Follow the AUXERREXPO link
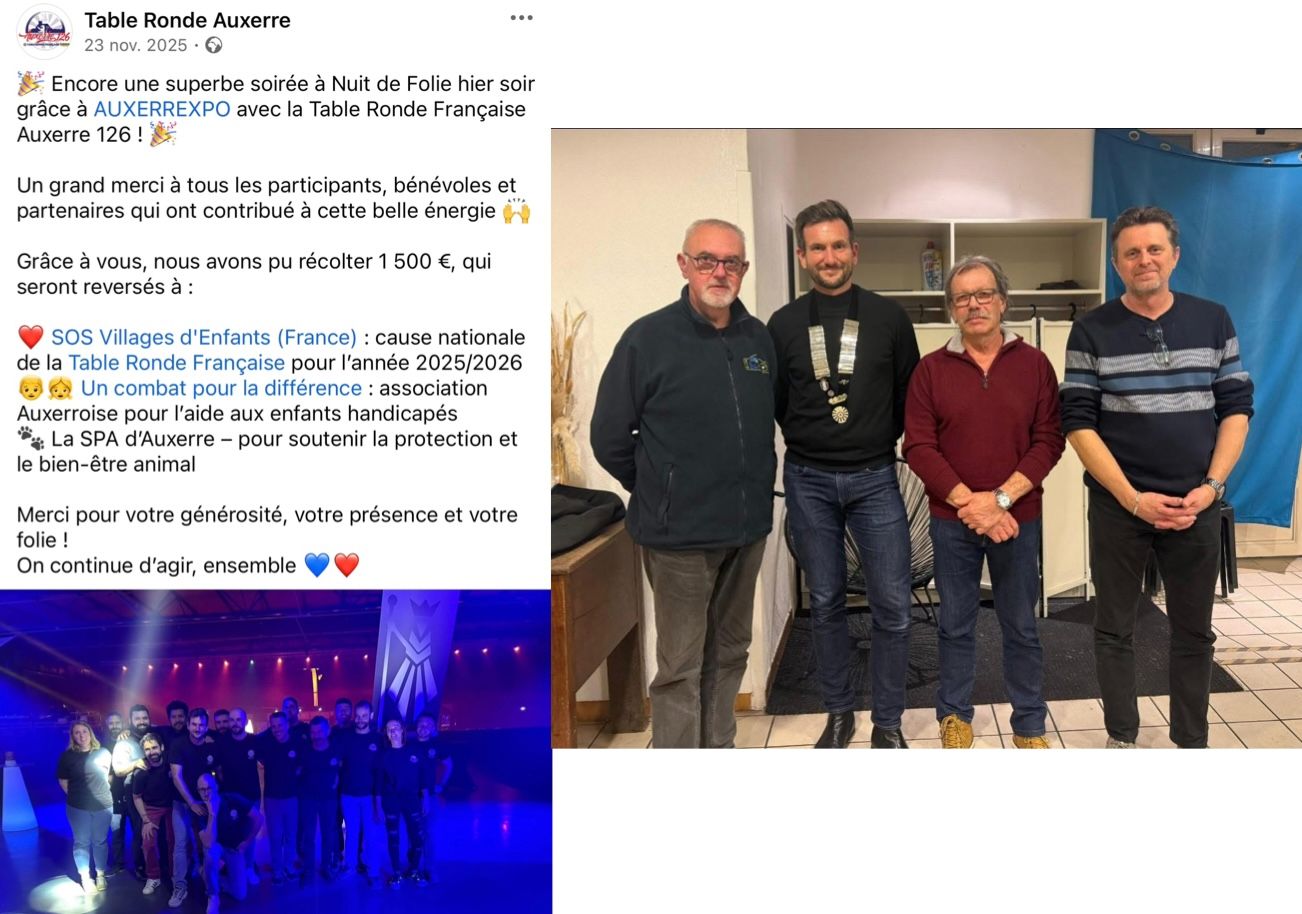 pyautogui.click(x=162, y=109)
